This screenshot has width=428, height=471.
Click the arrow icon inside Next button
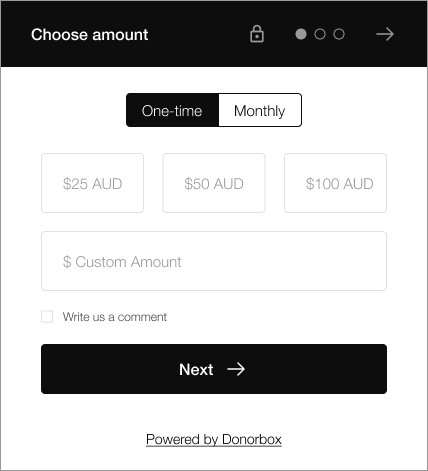point(236,369)
